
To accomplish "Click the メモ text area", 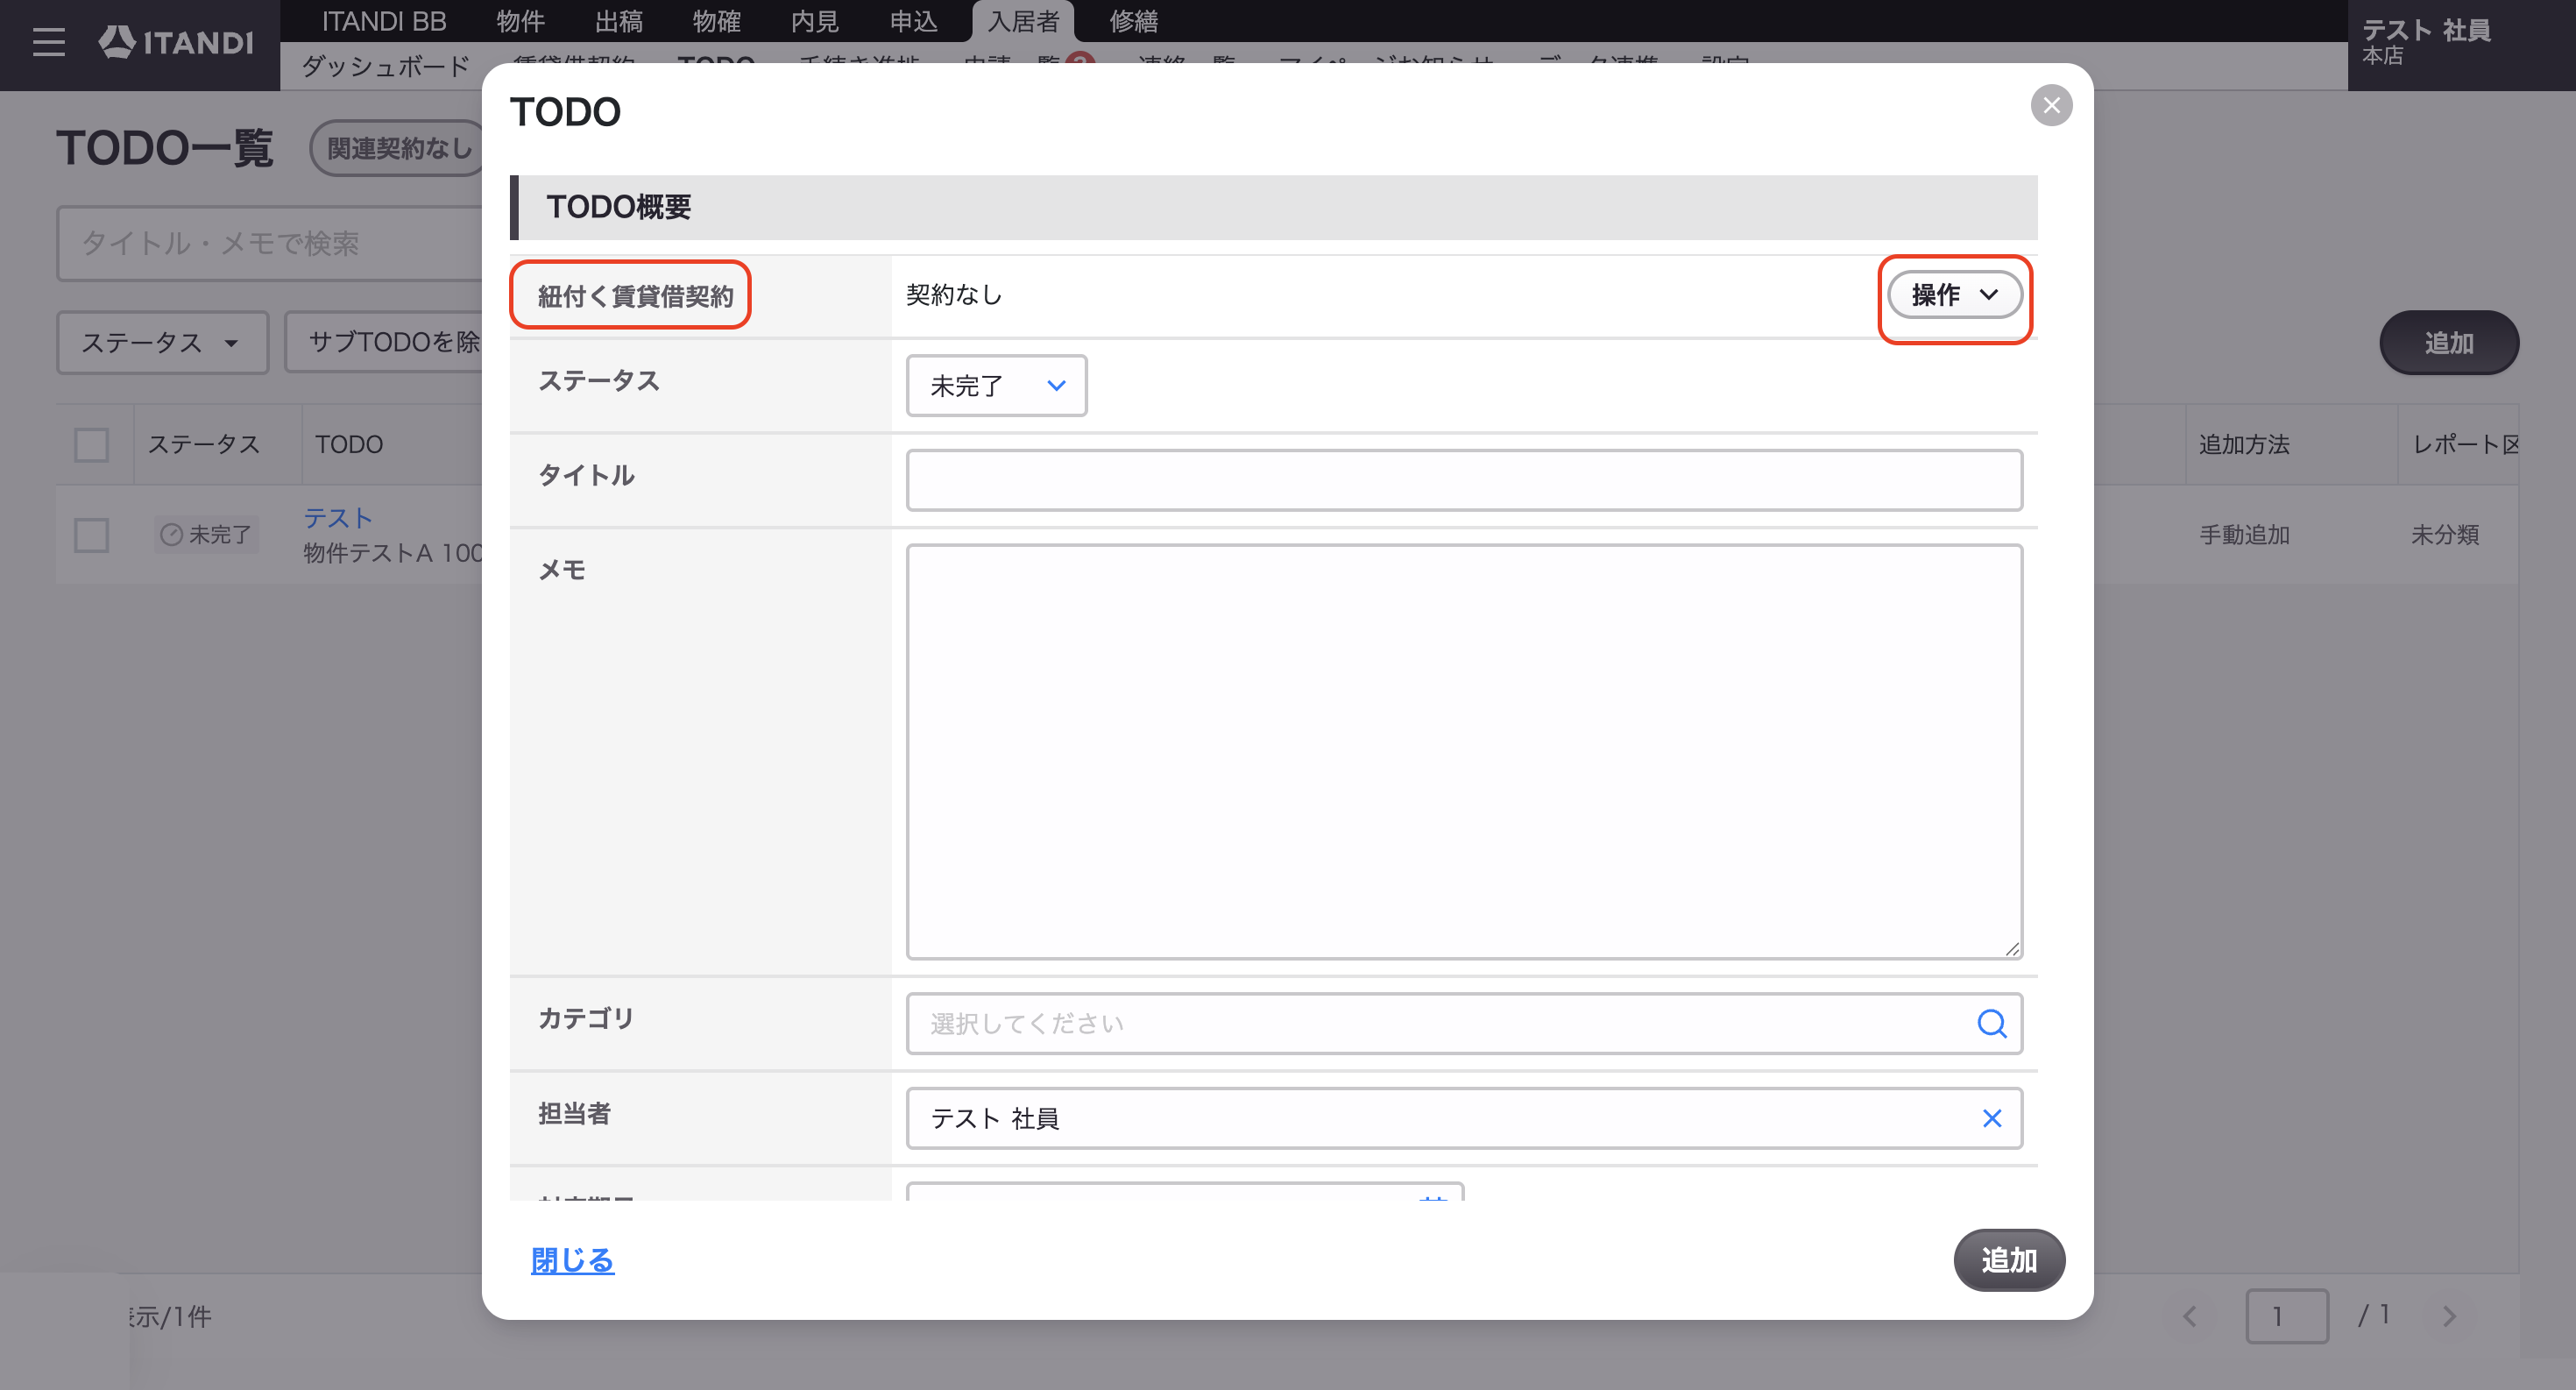I will click(1464, 752).
